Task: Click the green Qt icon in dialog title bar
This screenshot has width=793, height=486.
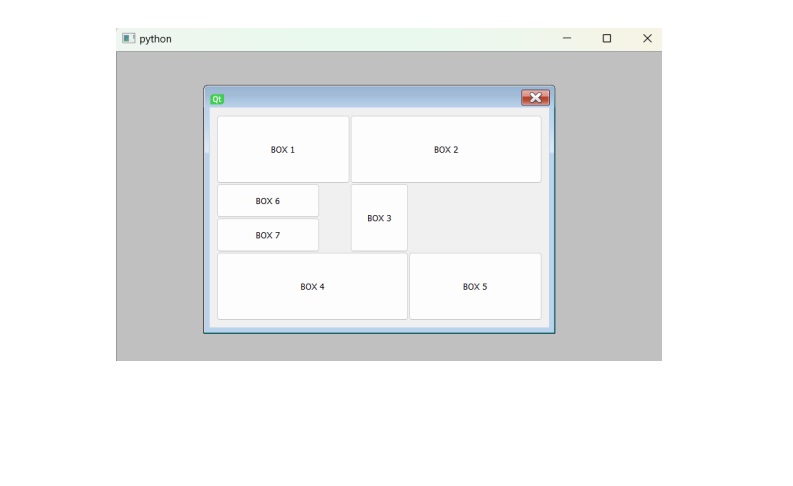Action: [x=217, y=99]
